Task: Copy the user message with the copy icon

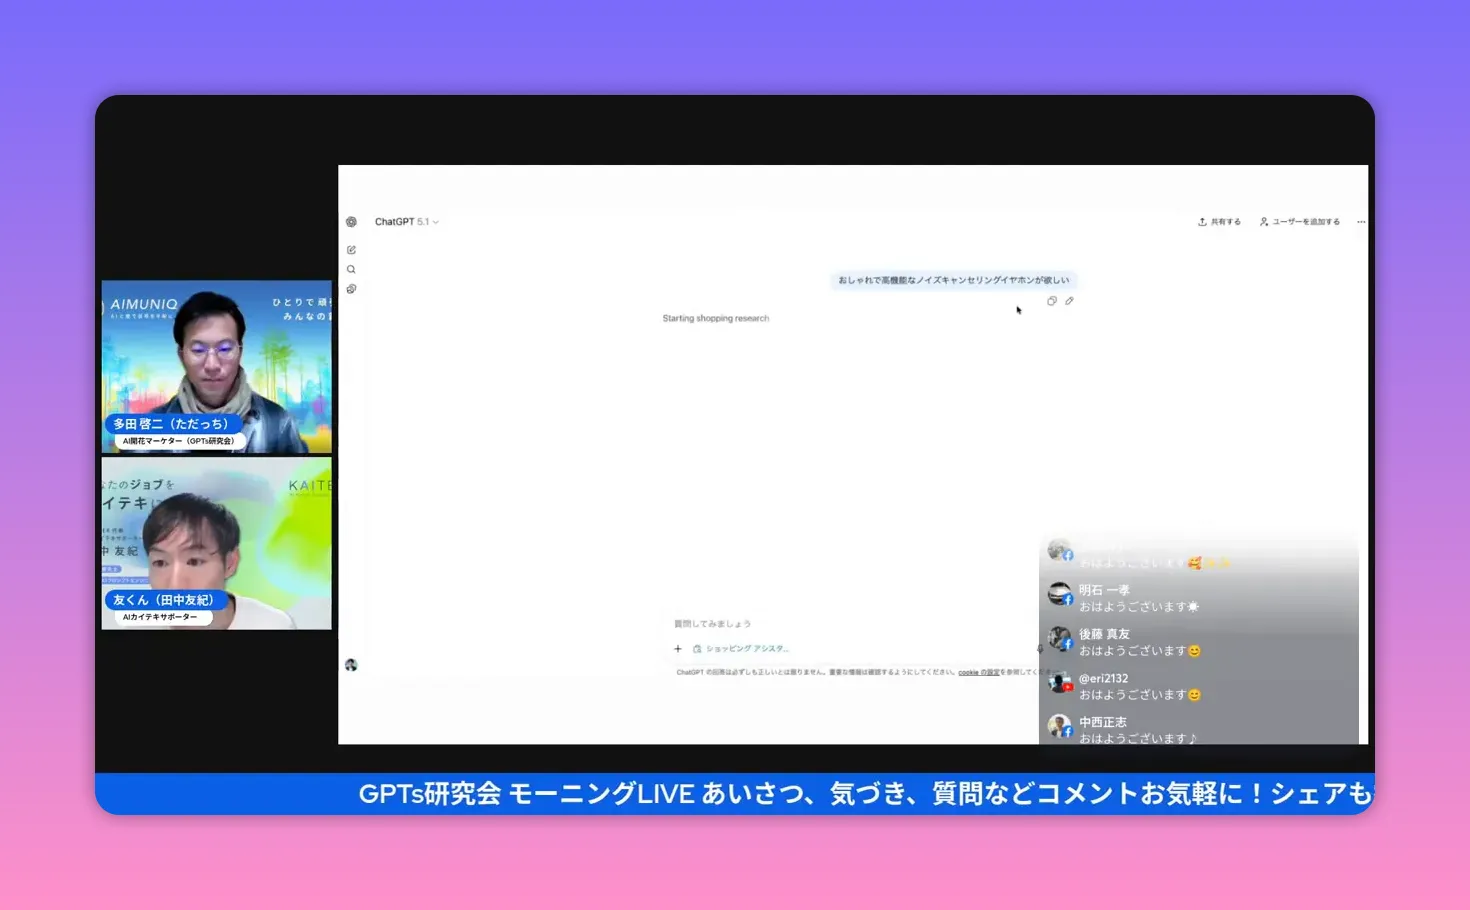Action: [x=1051, y=300]
